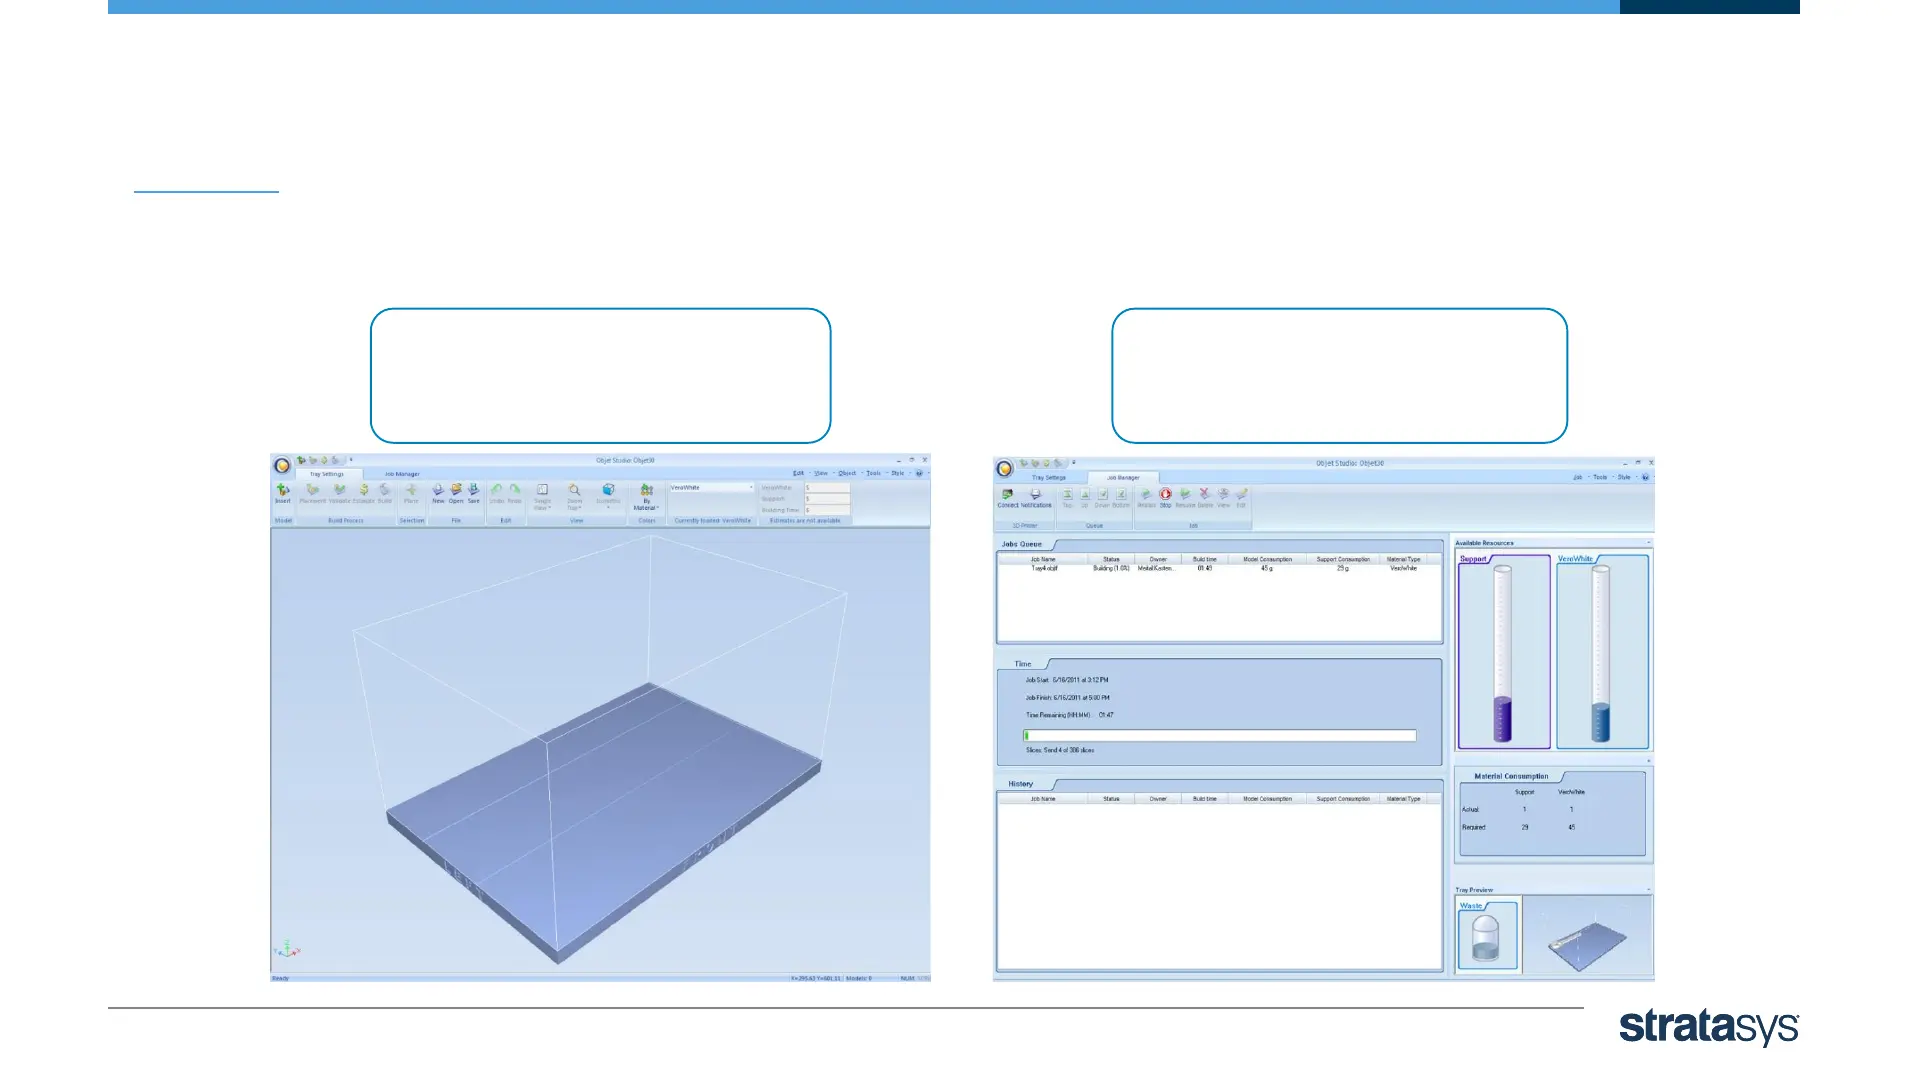The width and height of the screenshot is (1920, 1080).
Task: Open the Notifications icon in Job Manager
Action: tap(1036, 496)
